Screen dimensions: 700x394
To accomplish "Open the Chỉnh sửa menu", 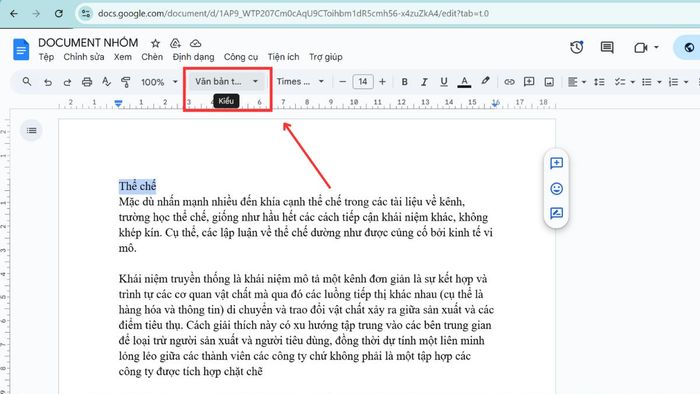I will [x=83, y=57].
